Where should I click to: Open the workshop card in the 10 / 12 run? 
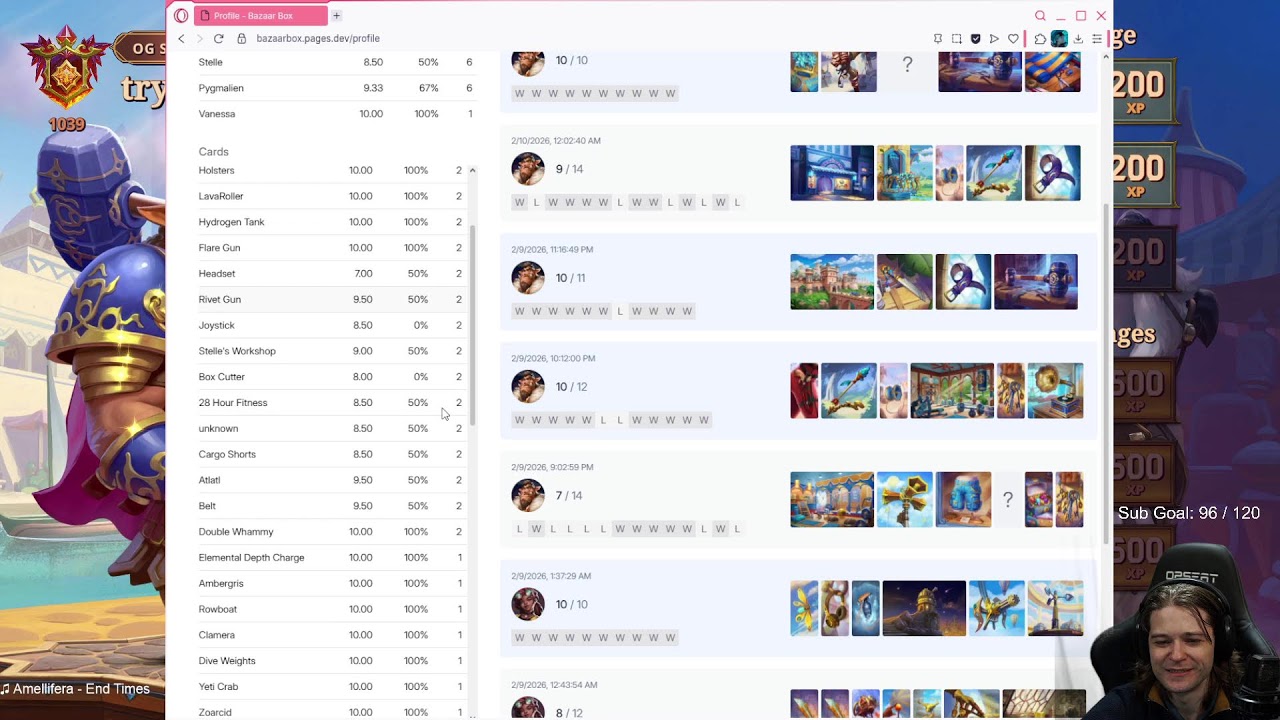[x=952, y=391]
